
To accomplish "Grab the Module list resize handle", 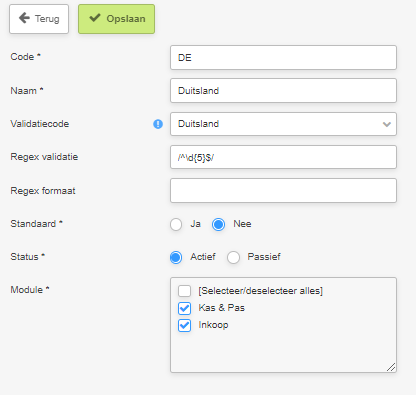I will [391, 367].
